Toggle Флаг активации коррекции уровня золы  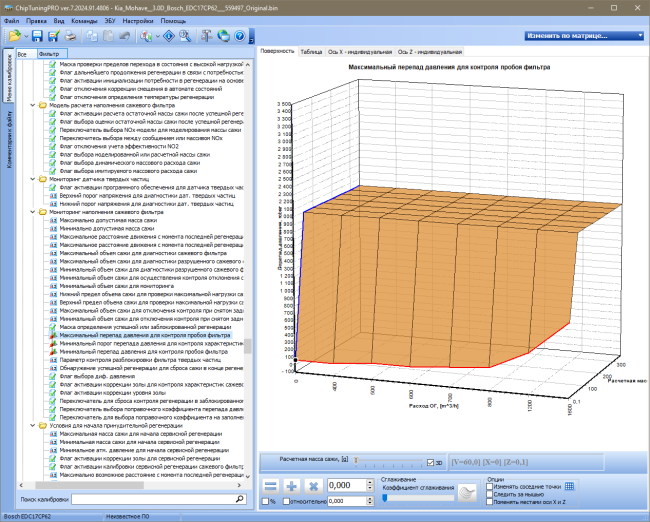pos(53,393)
